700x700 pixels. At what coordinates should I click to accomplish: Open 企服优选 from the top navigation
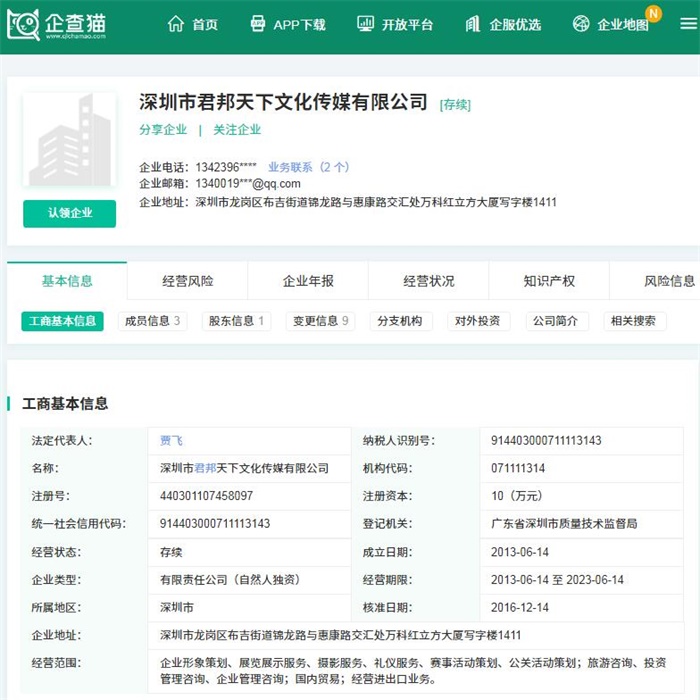click(503, 24)
